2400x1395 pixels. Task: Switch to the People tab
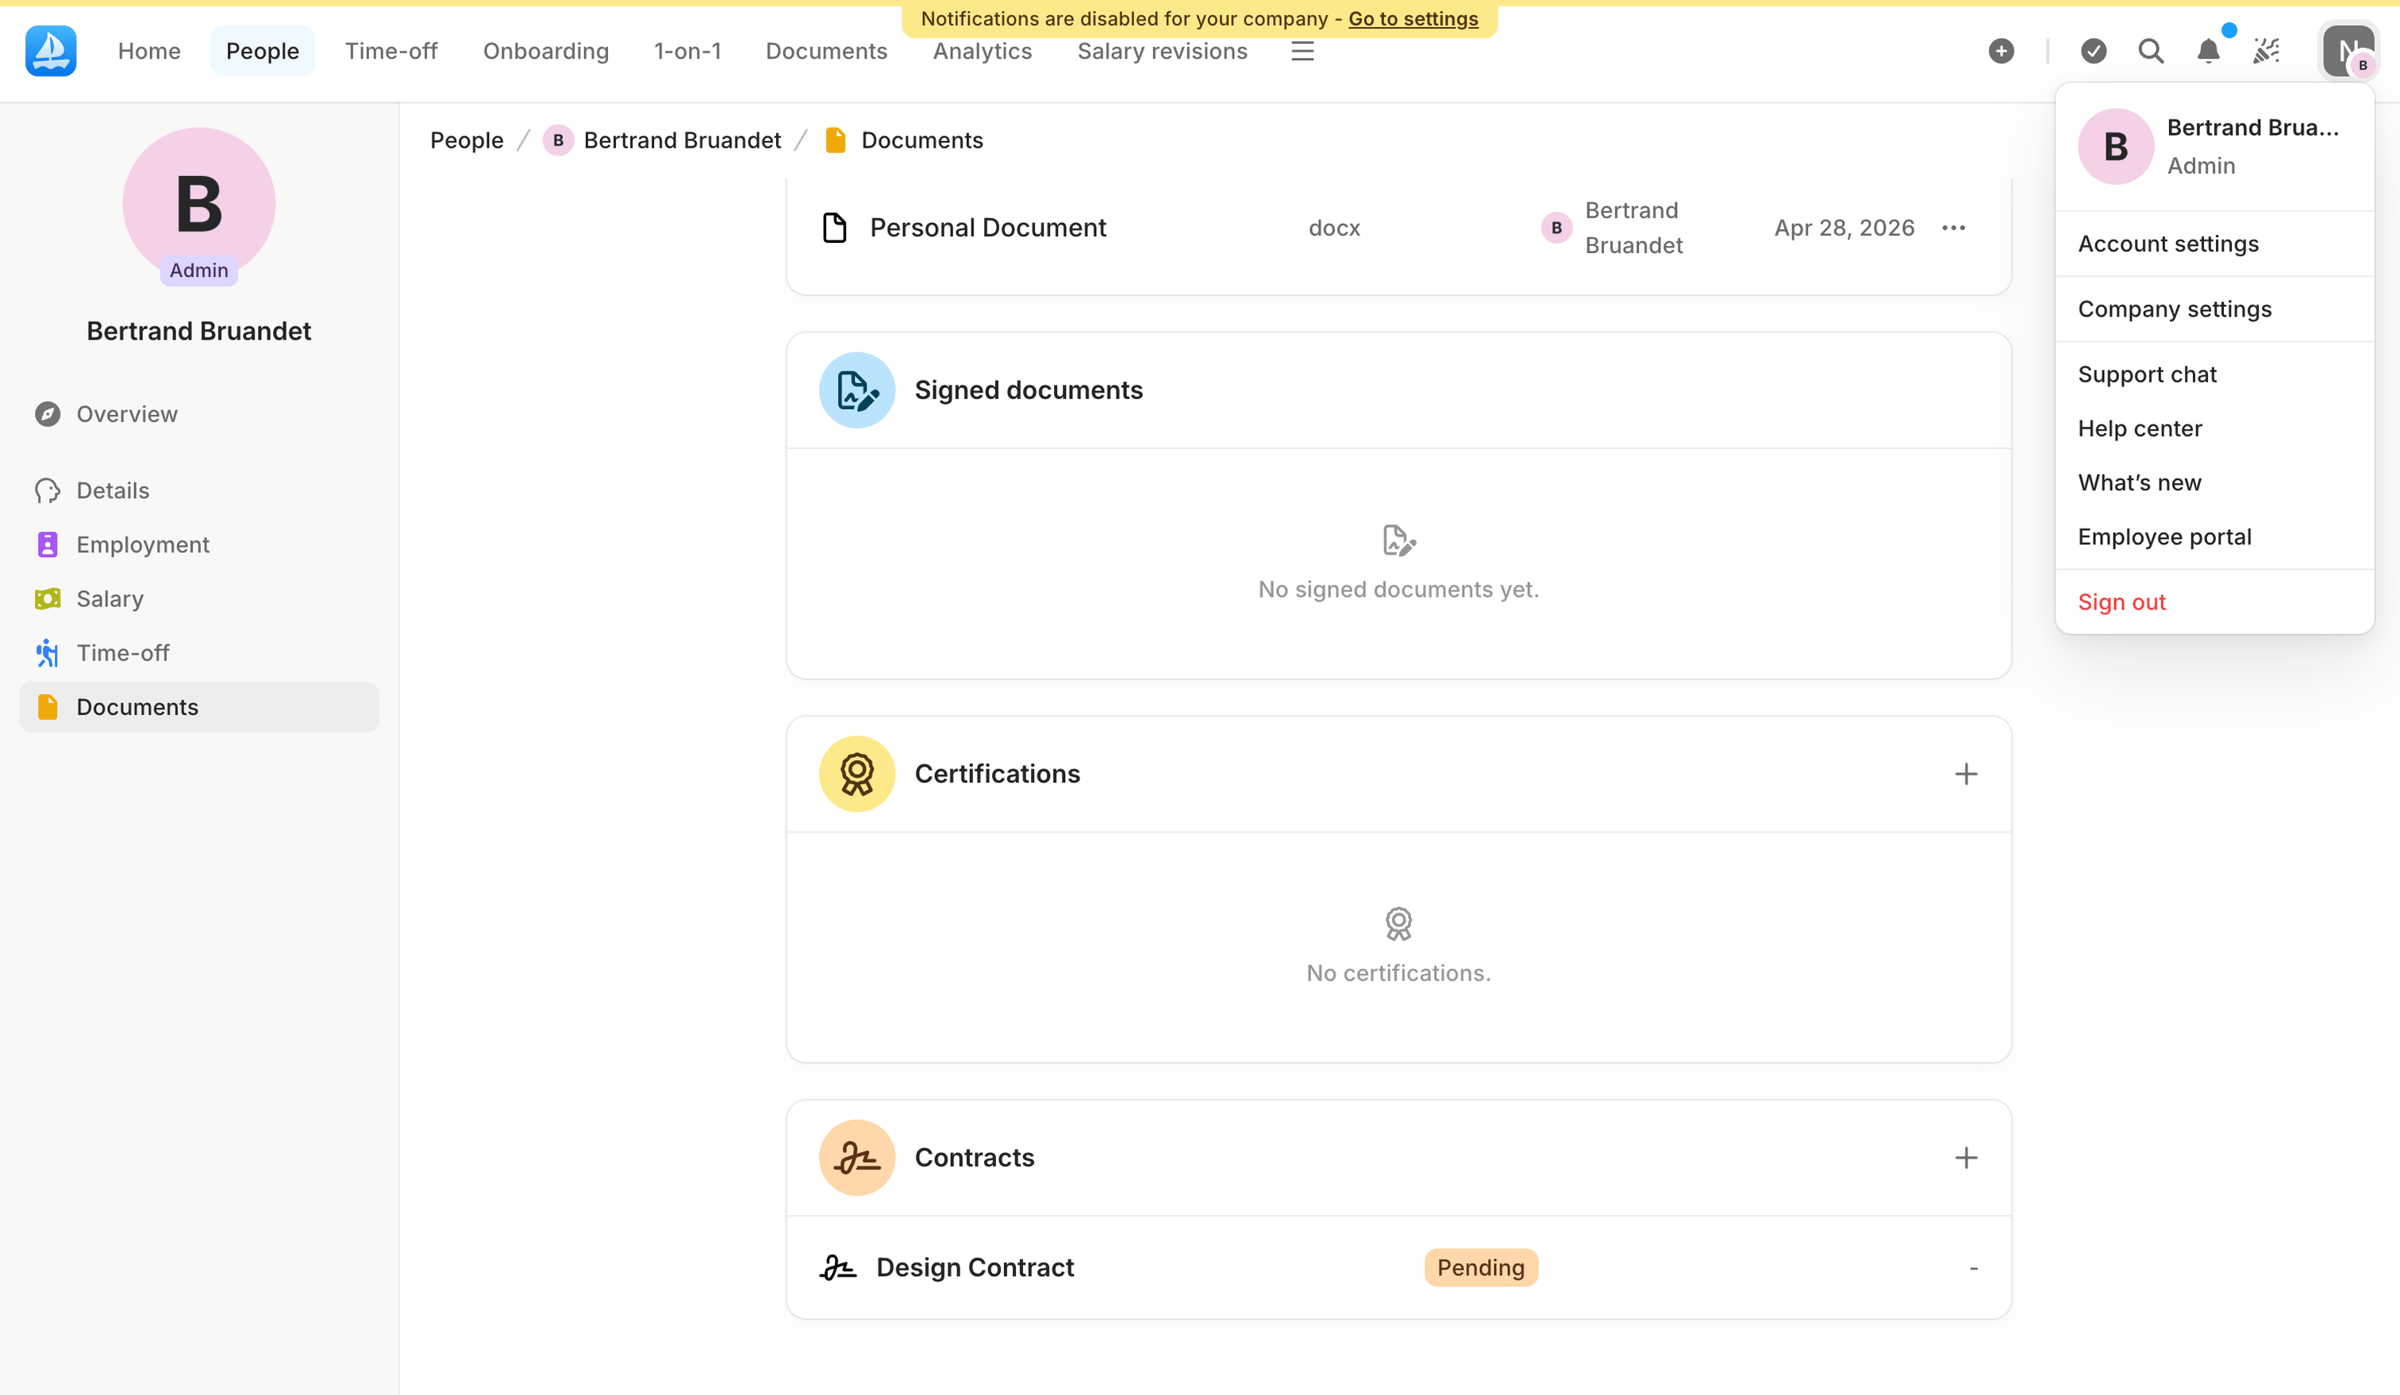pyautogui.click(x=262, y=51)
